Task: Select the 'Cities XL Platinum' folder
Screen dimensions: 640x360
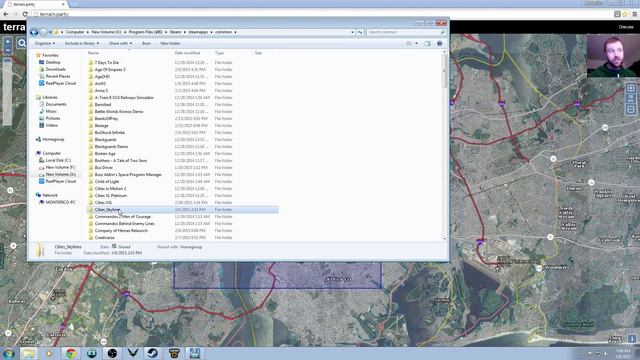Action: 111,196
